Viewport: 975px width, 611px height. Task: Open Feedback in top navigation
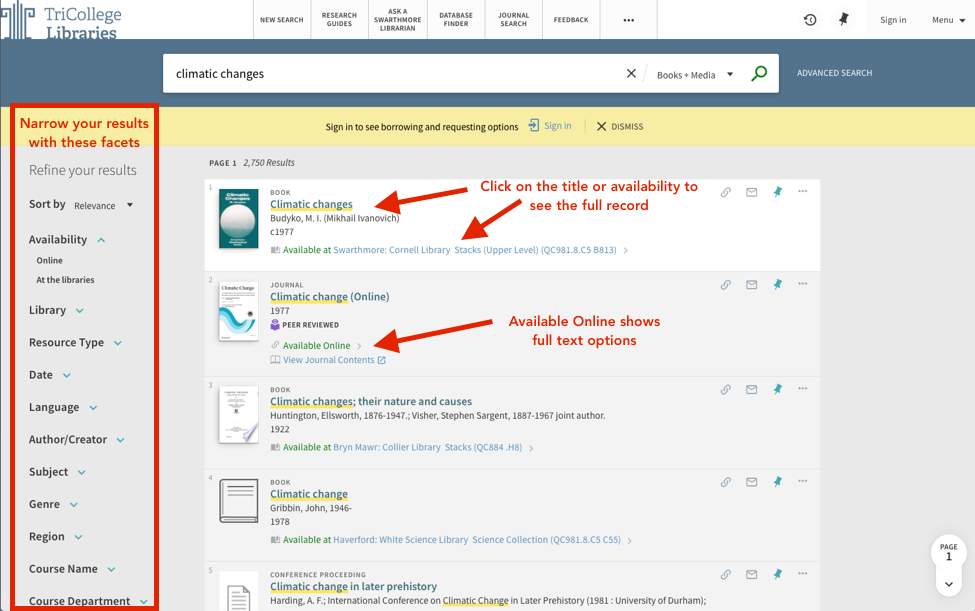(x=571, y=20)
